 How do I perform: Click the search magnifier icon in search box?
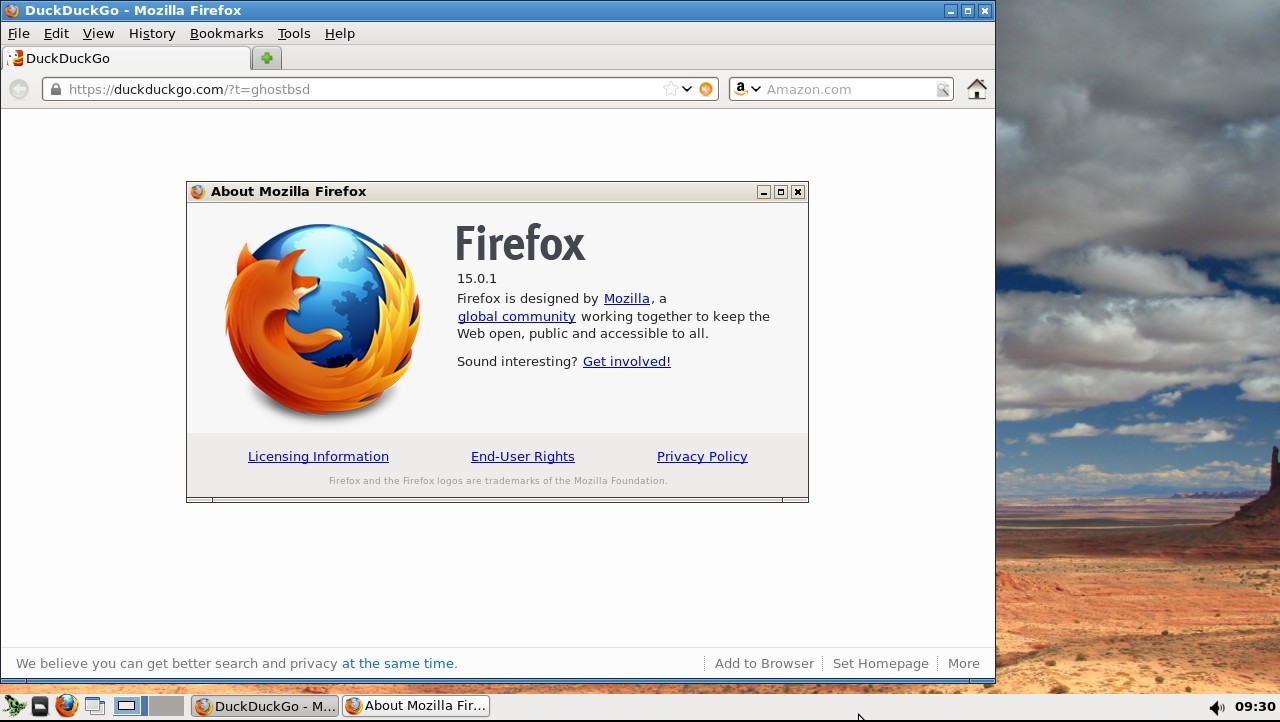click(942, 89)
